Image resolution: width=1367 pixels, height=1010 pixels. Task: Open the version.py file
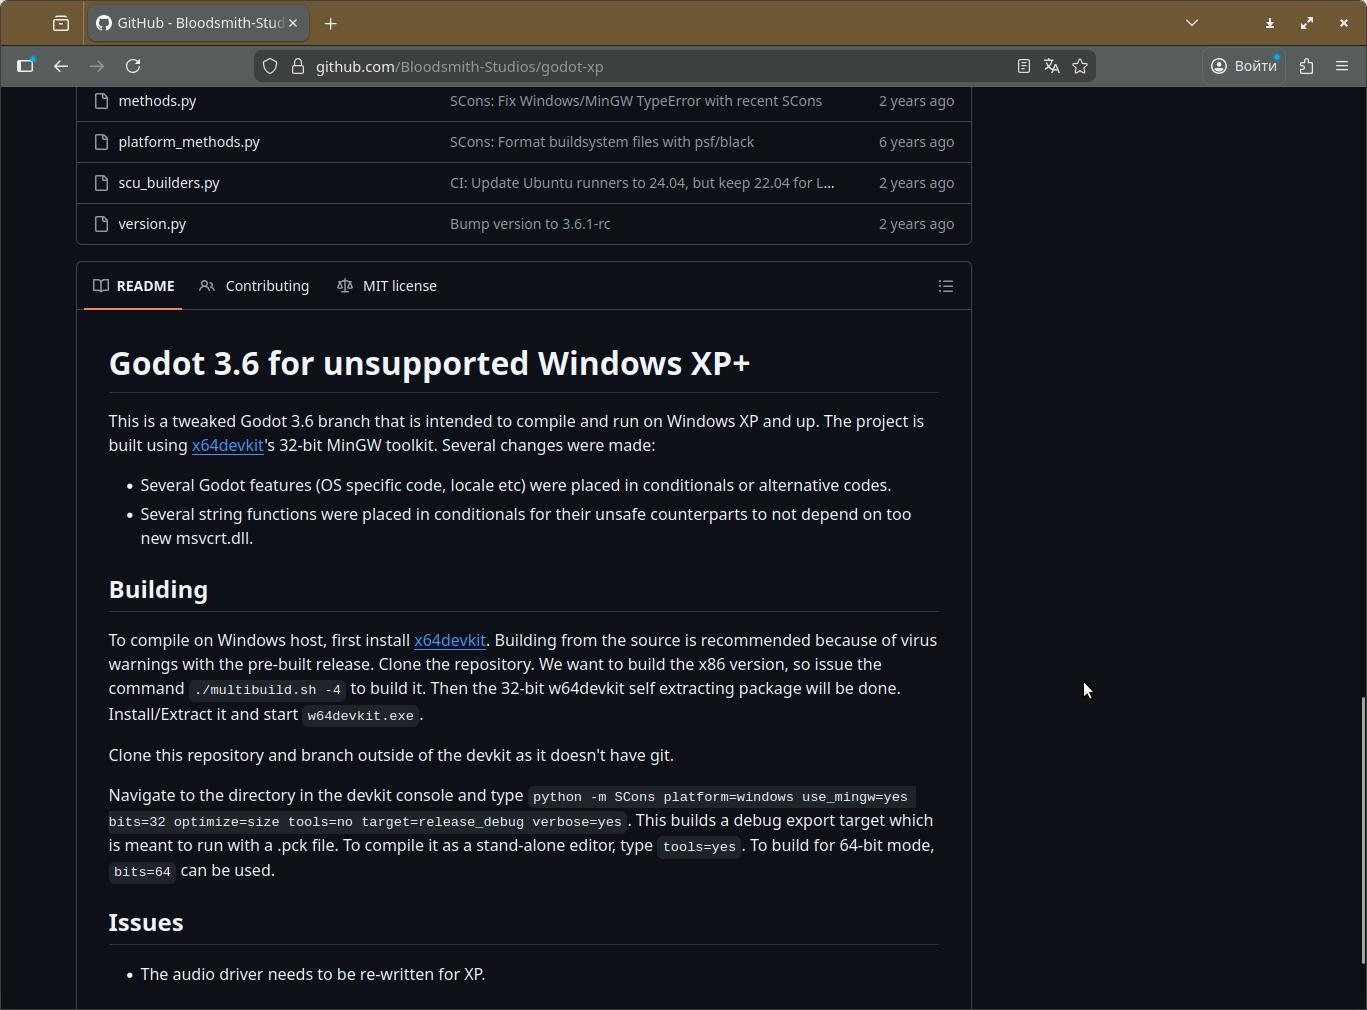pos(152,224)
